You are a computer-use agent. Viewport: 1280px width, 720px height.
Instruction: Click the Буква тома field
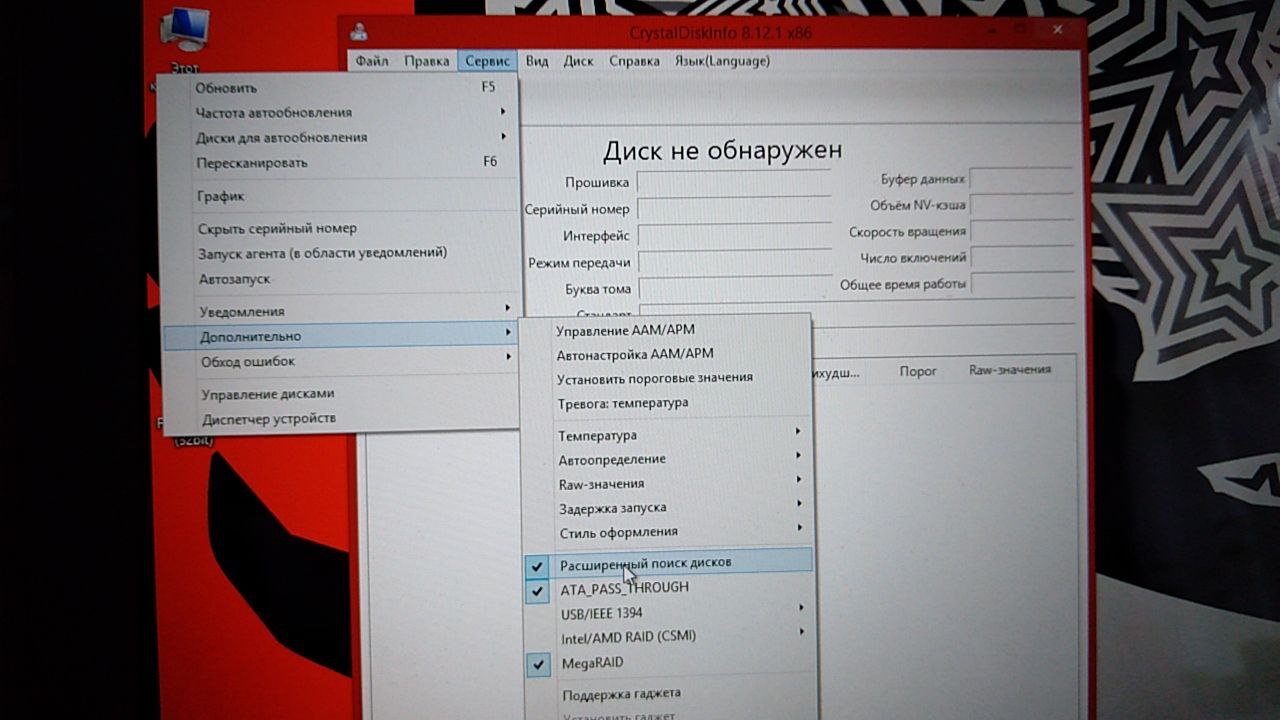(x=734, y=290)
